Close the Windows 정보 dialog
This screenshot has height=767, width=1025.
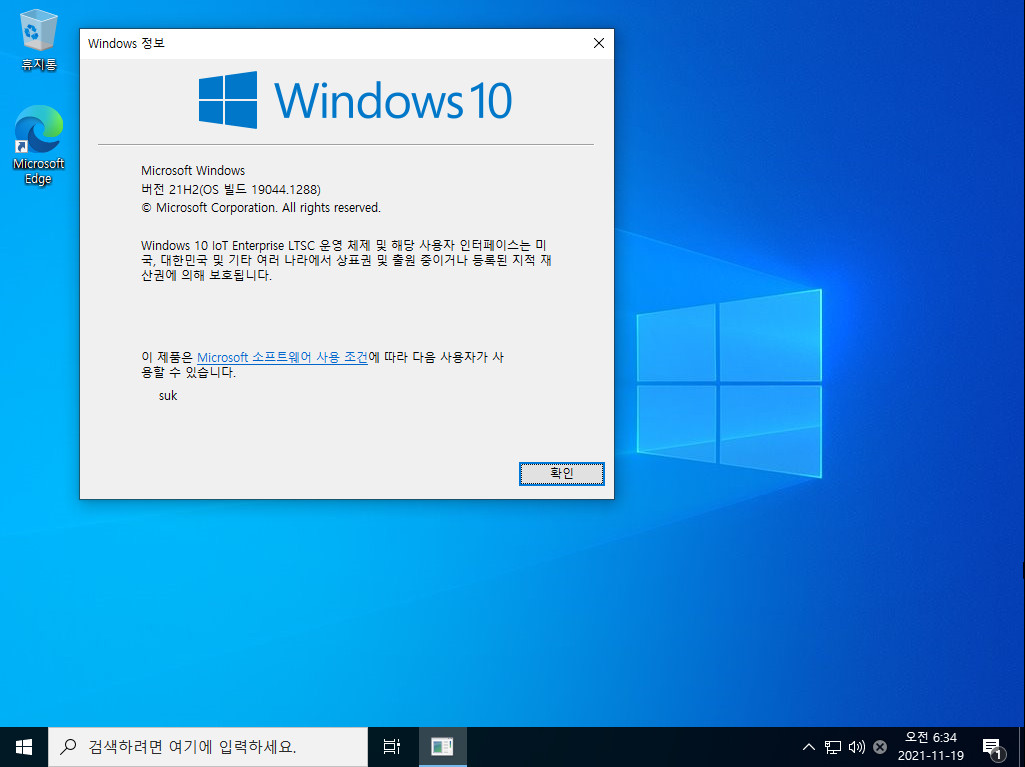click(x=598, y=43)
